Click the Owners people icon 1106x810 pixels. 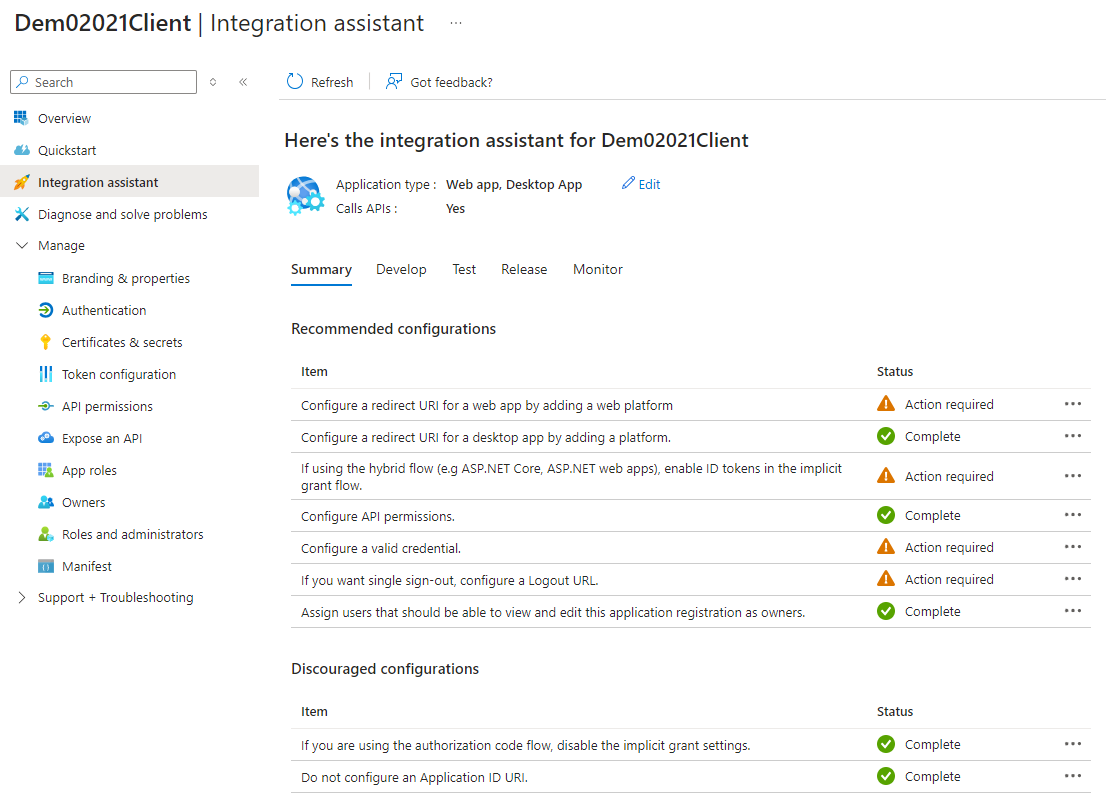(x=46, y=502)
